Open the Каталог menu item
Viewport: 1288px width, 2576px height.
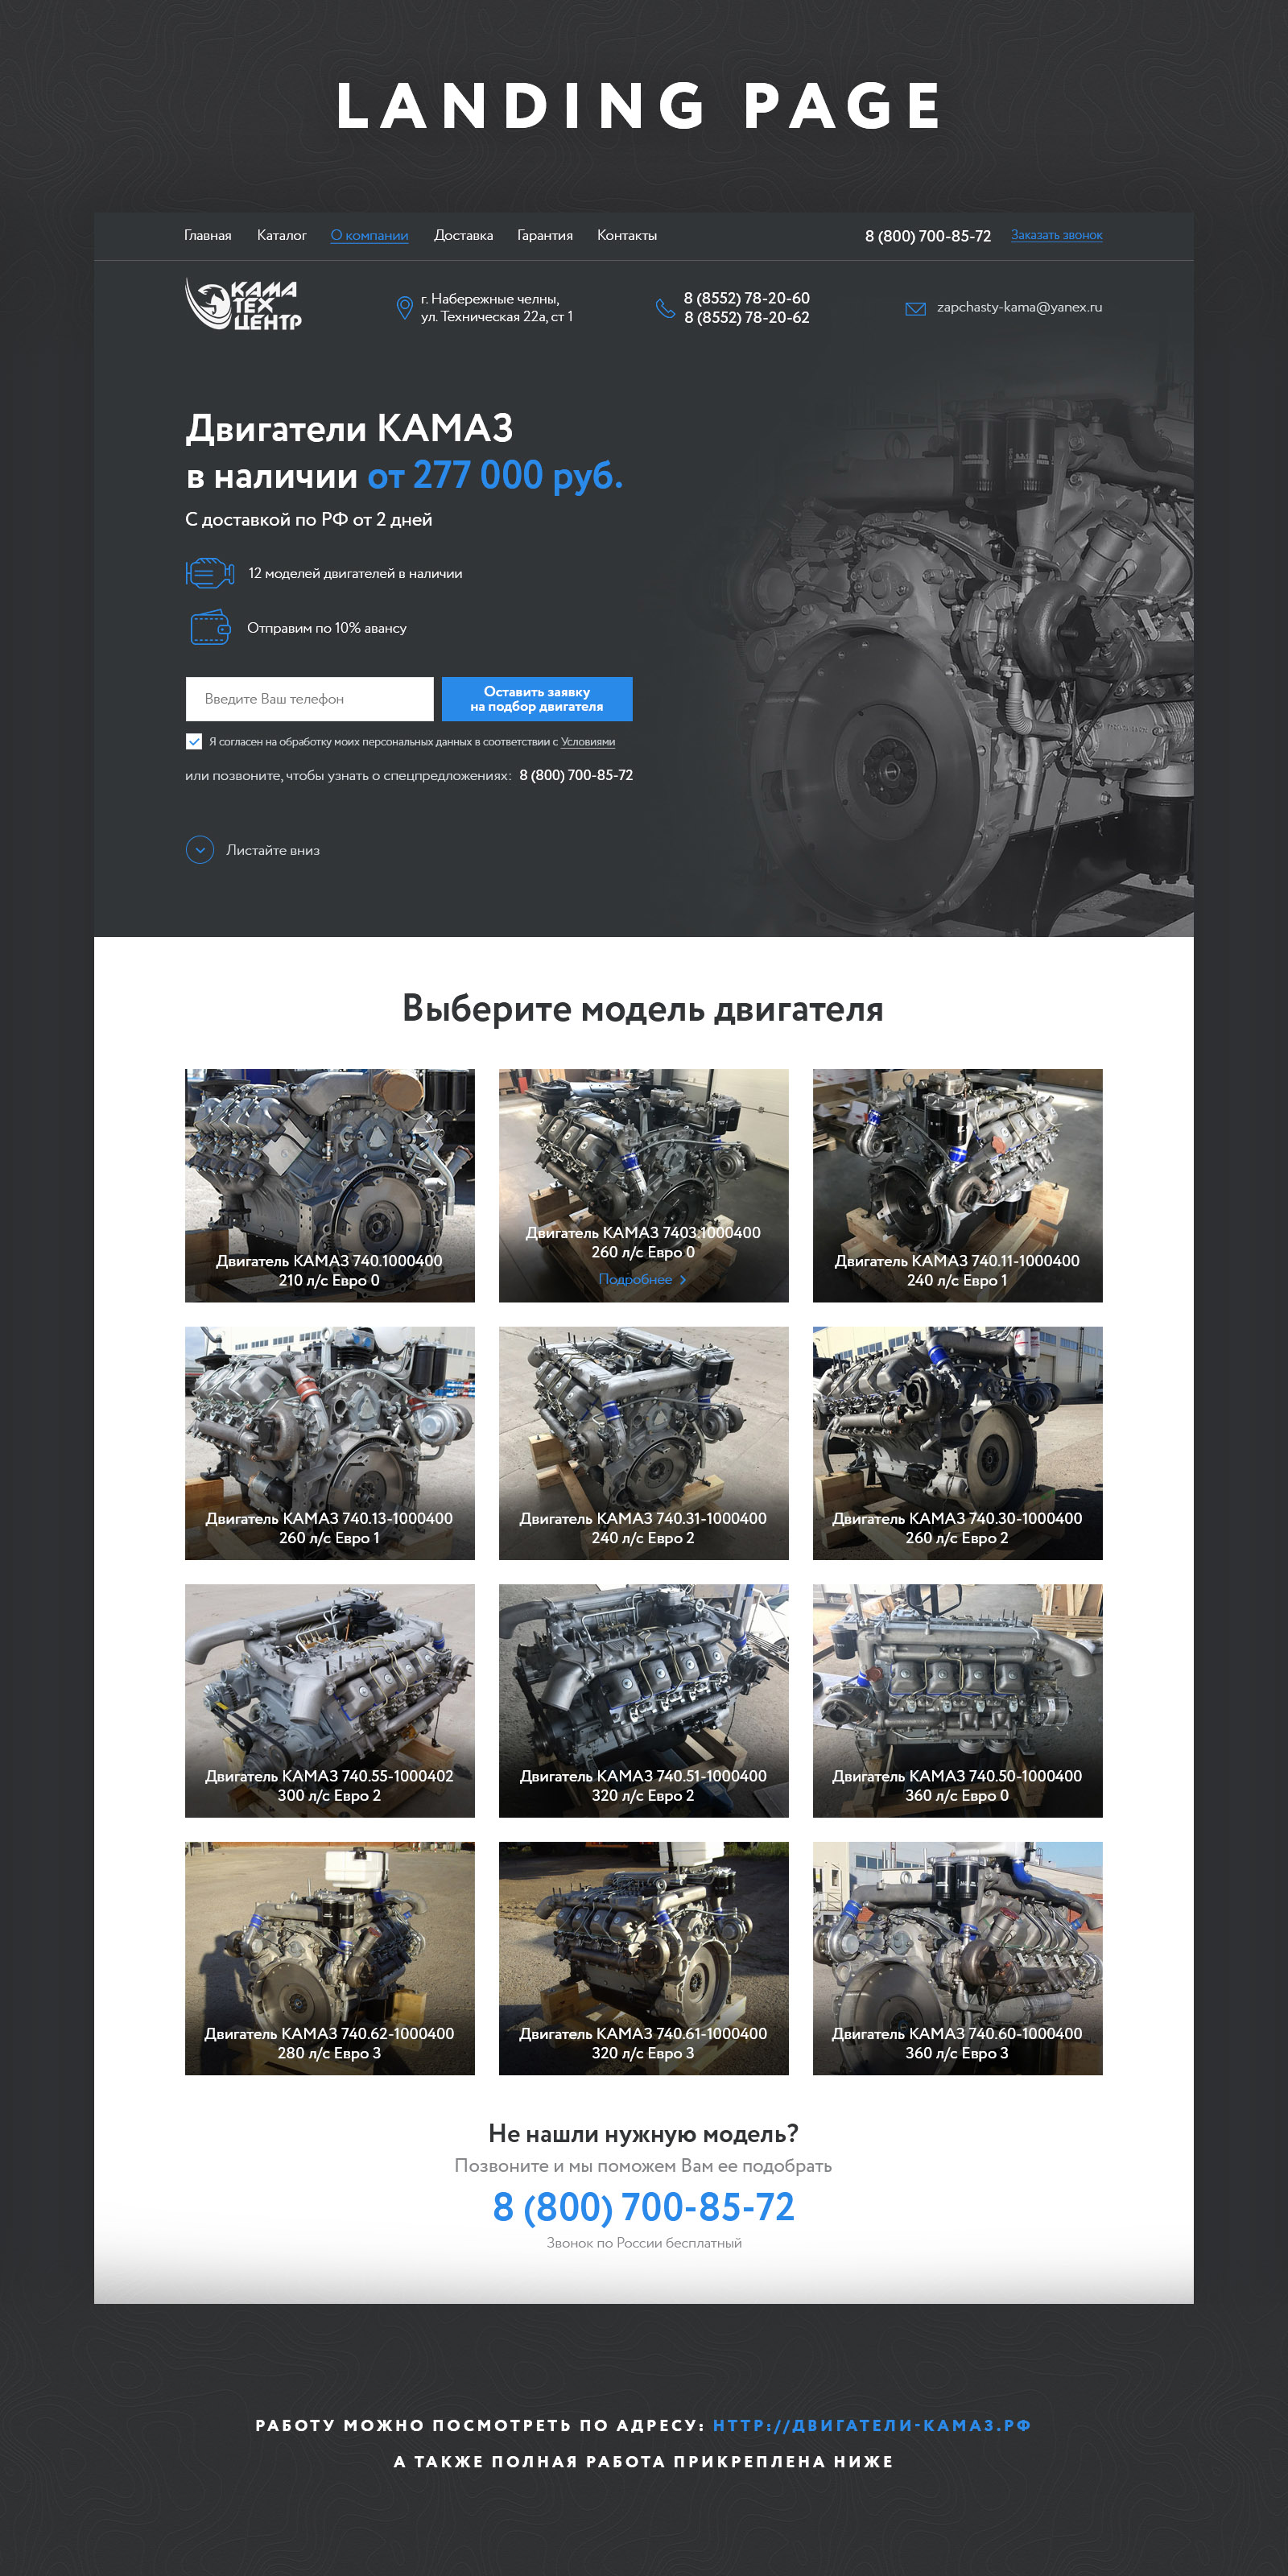pyautogui.click(x=282, y=236)
